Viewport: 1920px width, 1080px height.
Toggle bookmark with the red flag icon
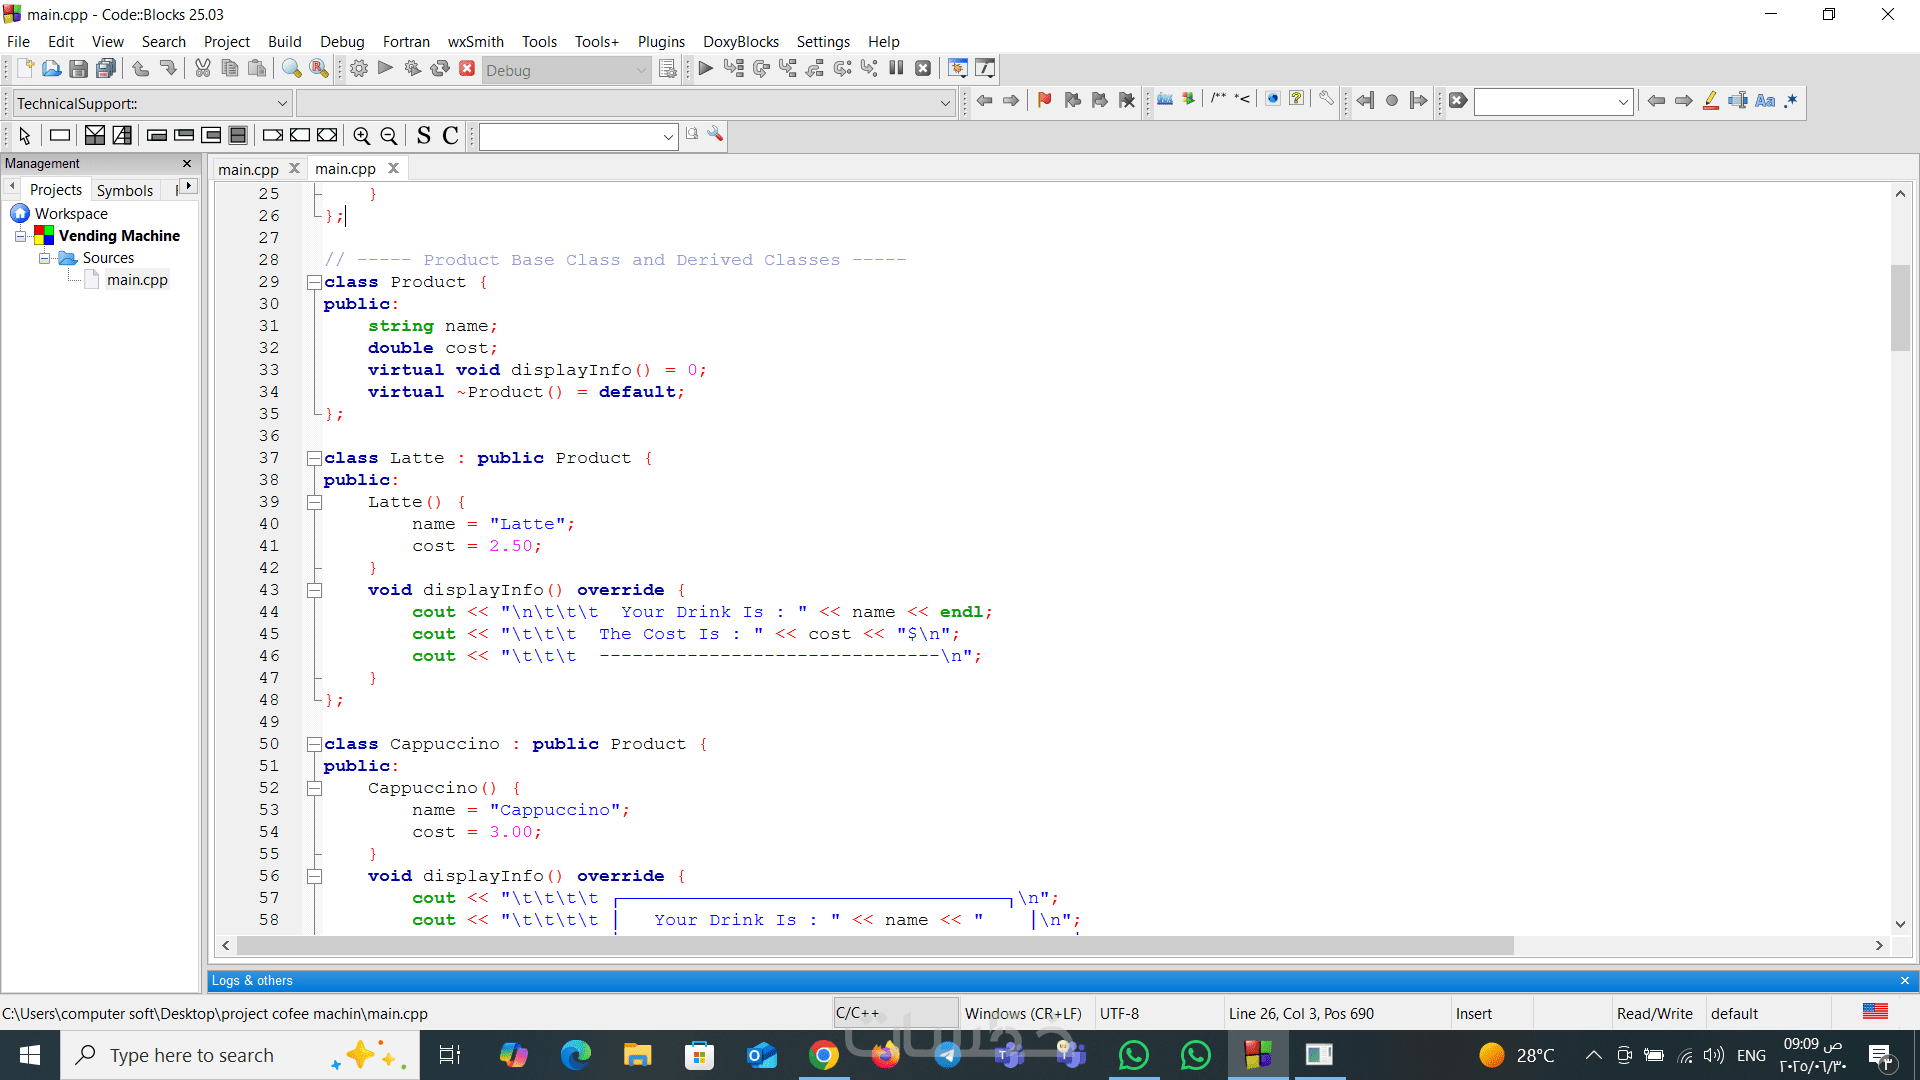1044,100
